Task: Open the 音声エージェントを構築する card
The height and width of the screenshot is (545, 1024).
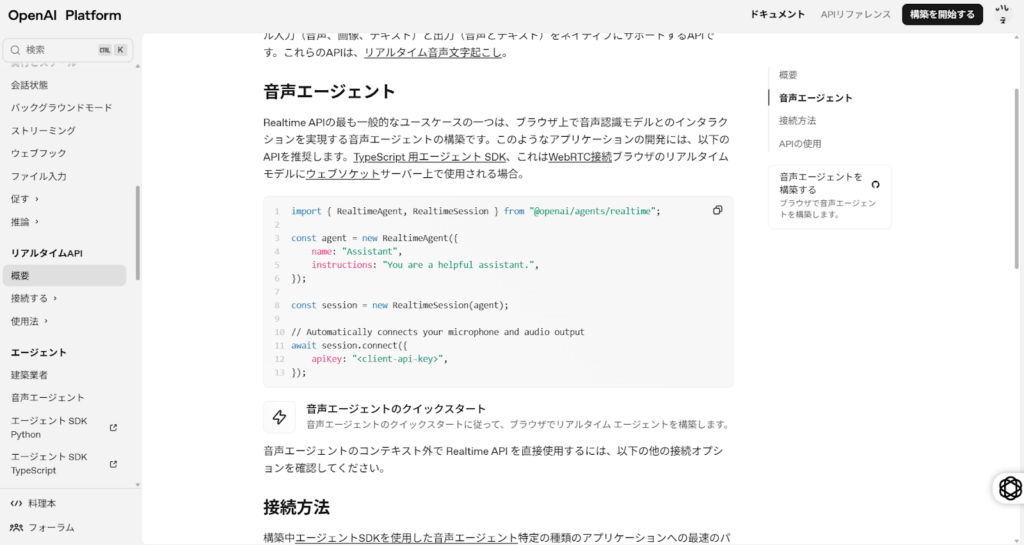Action: [x=829, y=196]
